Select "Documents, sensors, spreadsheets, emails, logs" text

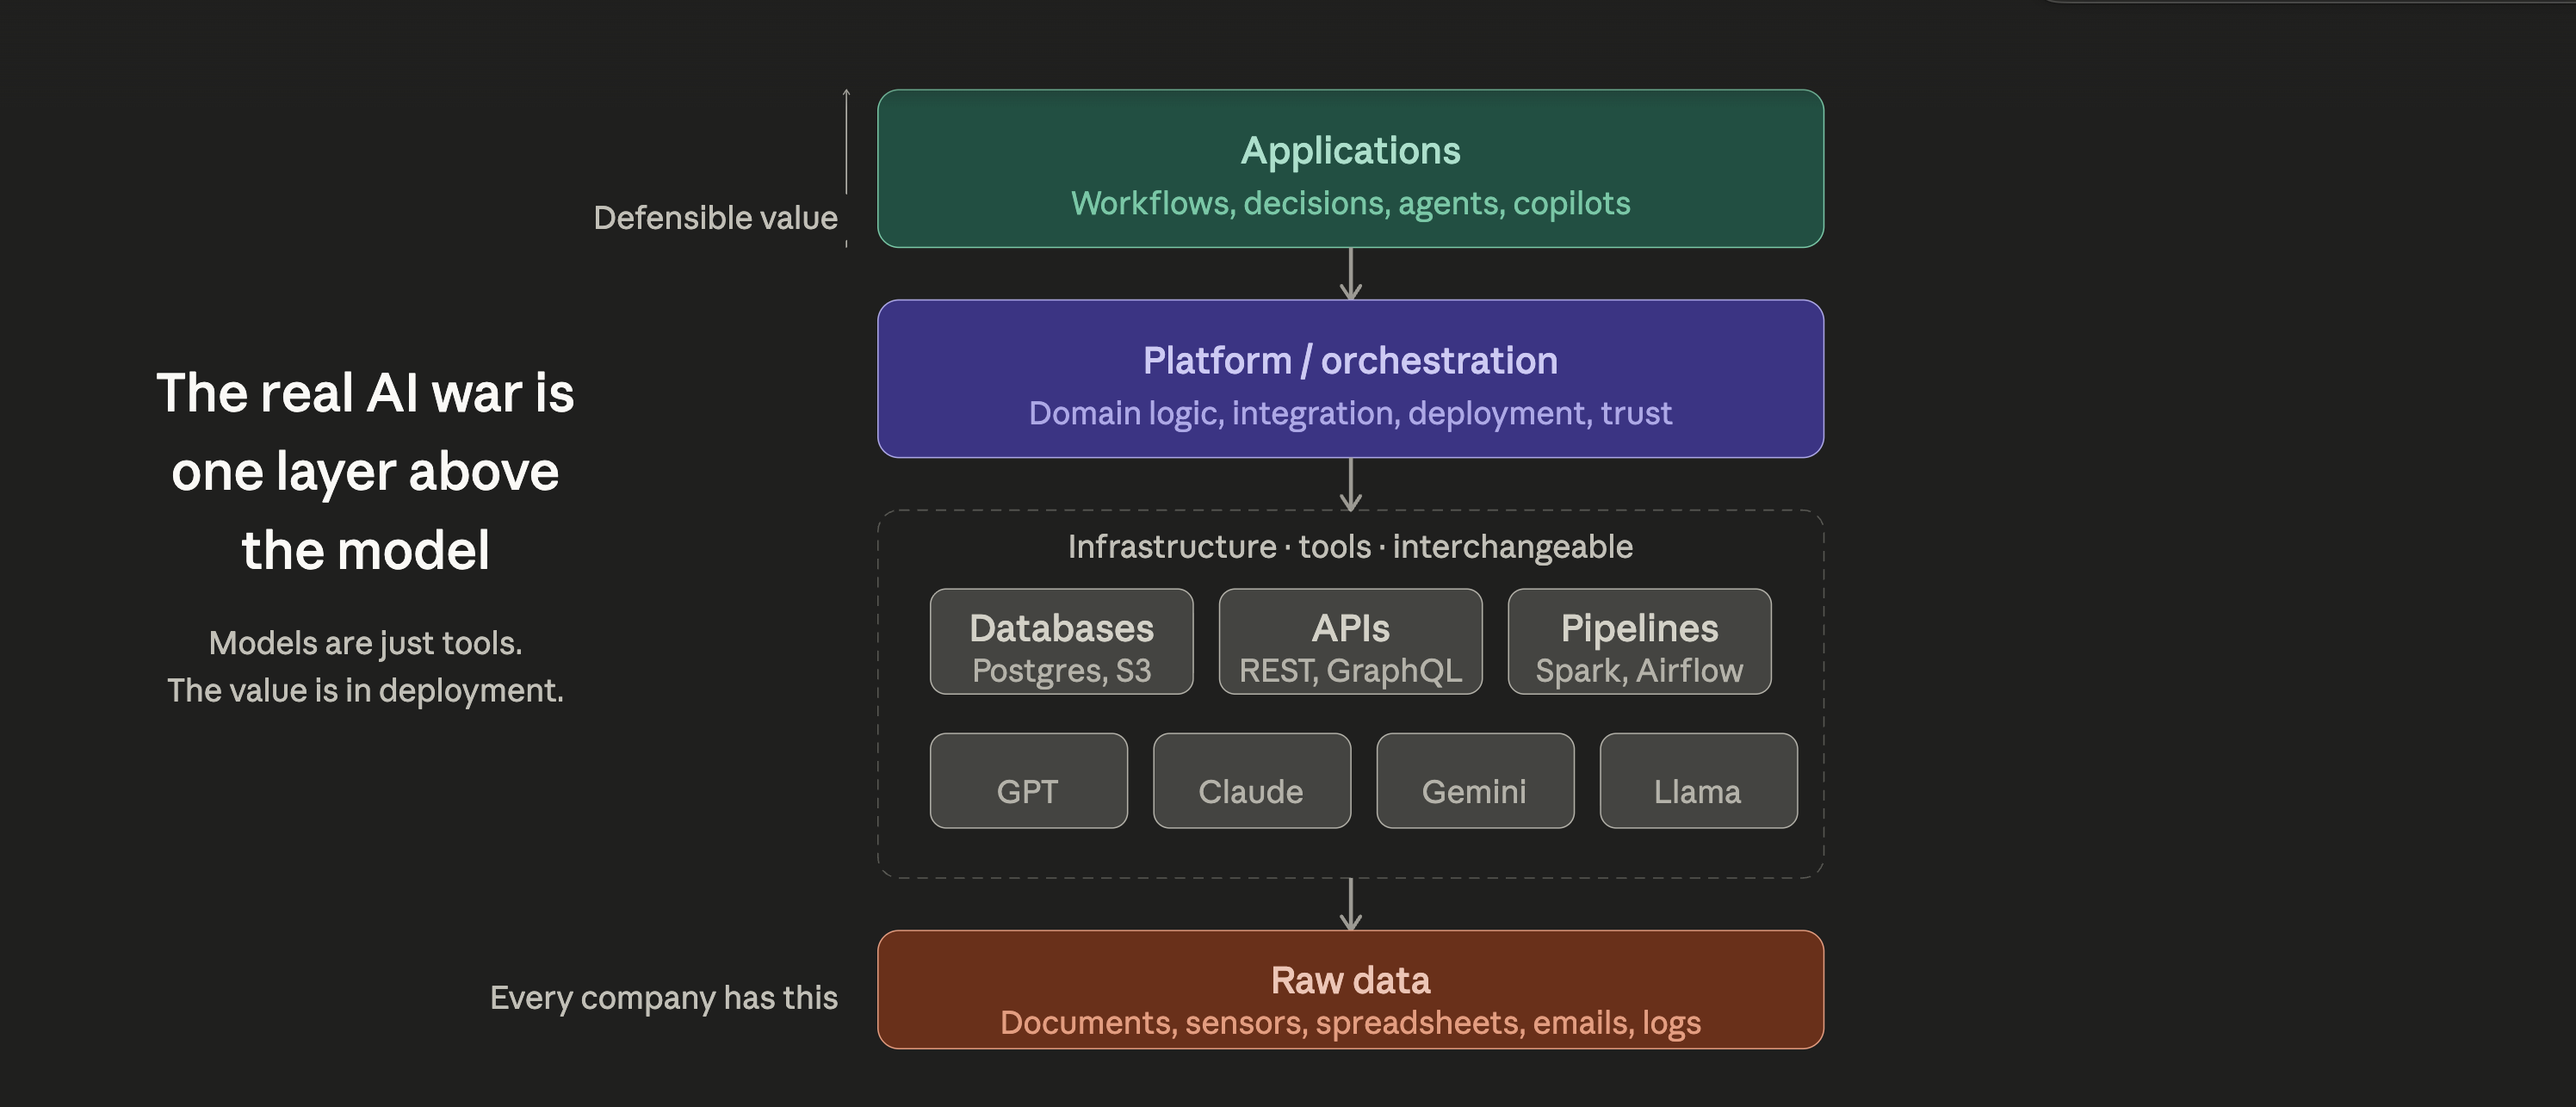pos(1350,1023)
